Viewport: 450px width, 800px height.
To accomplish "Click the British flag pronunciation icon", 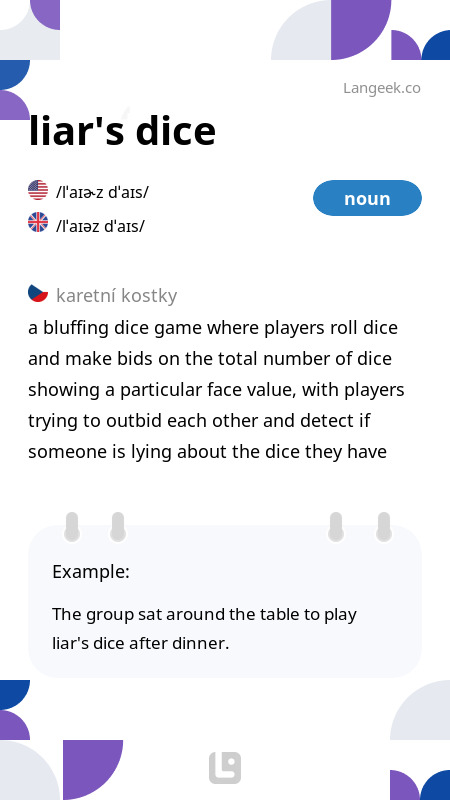I will 38,222.
